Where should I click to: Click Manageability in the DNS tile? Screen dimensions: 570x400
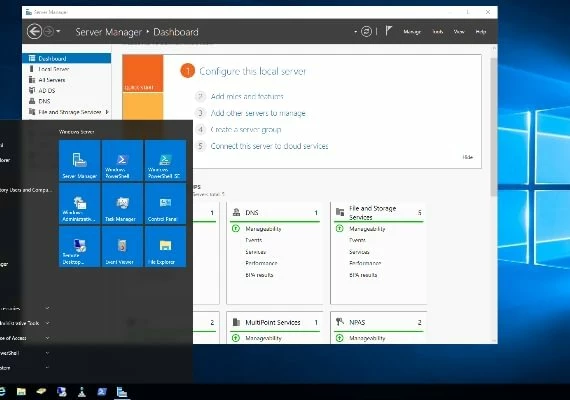click(263, 229)
